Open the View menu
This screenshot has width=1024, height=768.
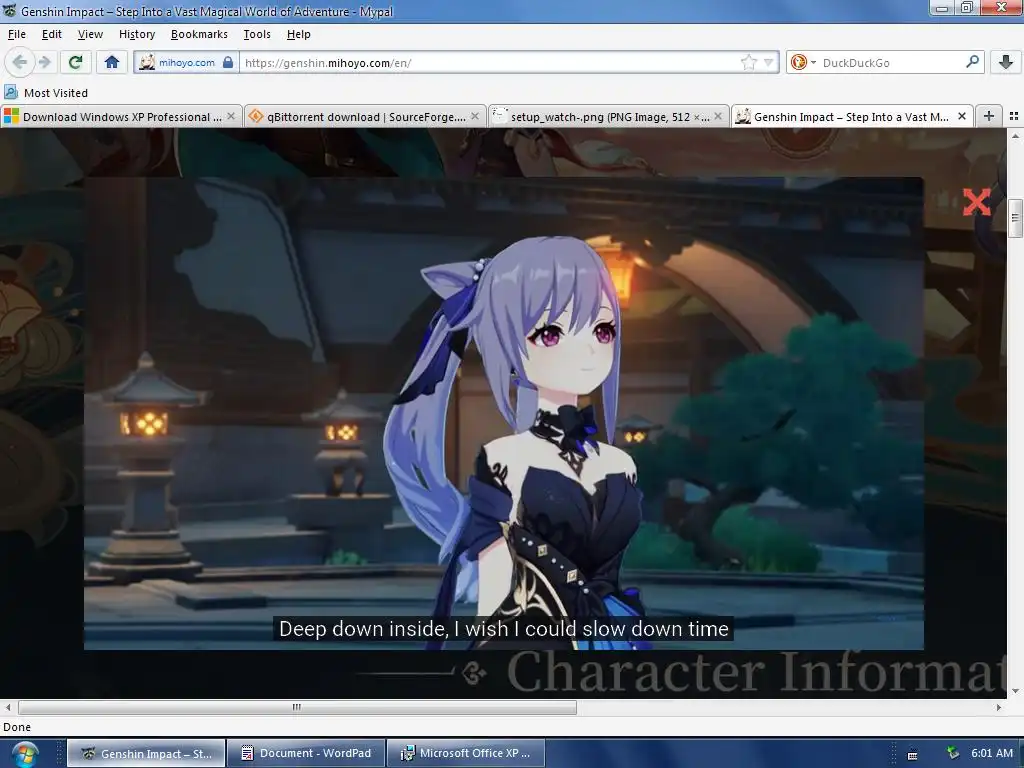(90, 34)
